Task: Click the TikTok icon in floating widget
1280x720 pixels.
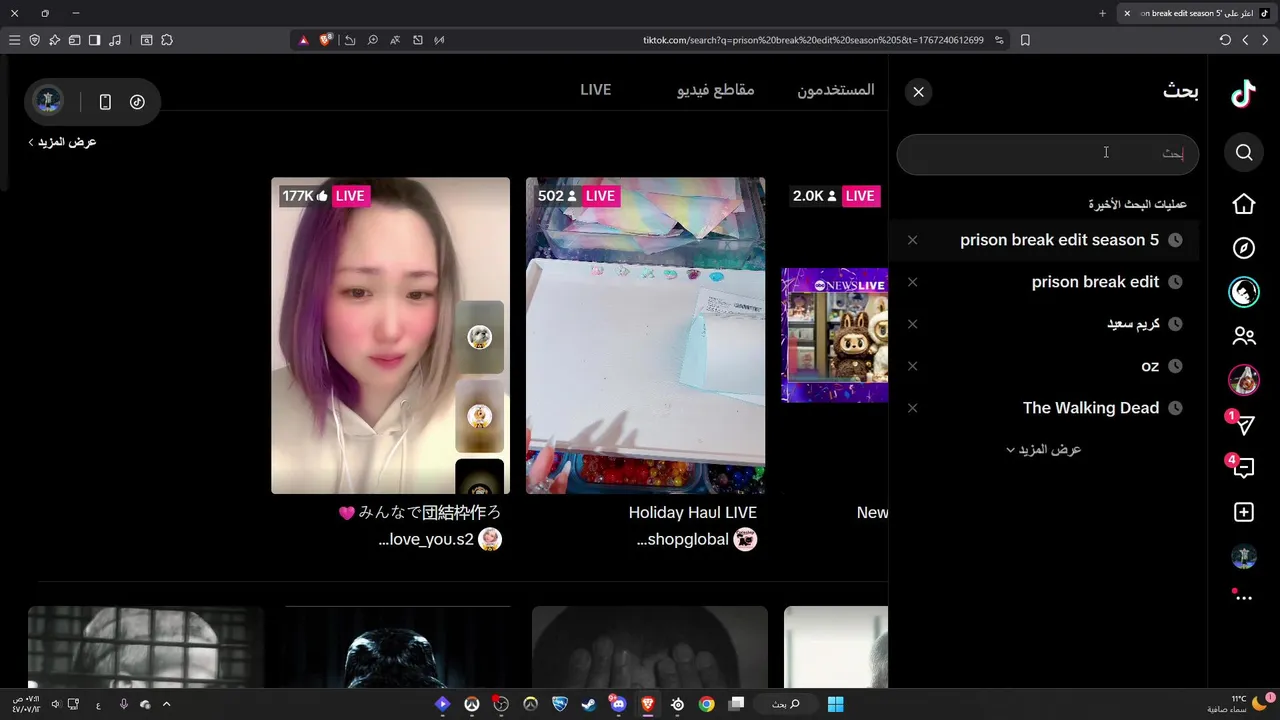Action: (137, 102)
